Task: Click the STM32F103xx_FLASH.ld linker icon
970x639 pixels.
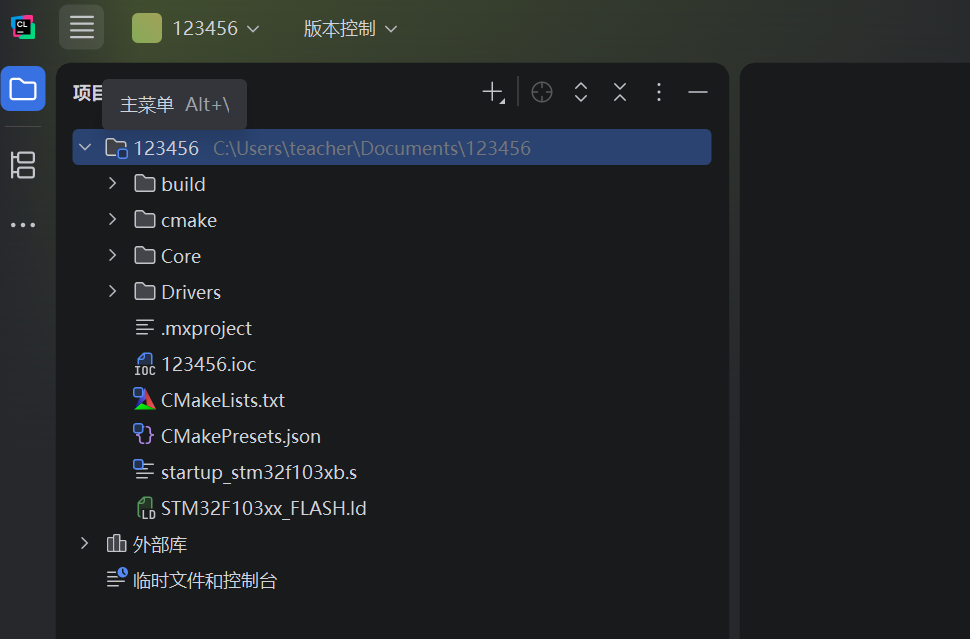Action: point(145,508)
